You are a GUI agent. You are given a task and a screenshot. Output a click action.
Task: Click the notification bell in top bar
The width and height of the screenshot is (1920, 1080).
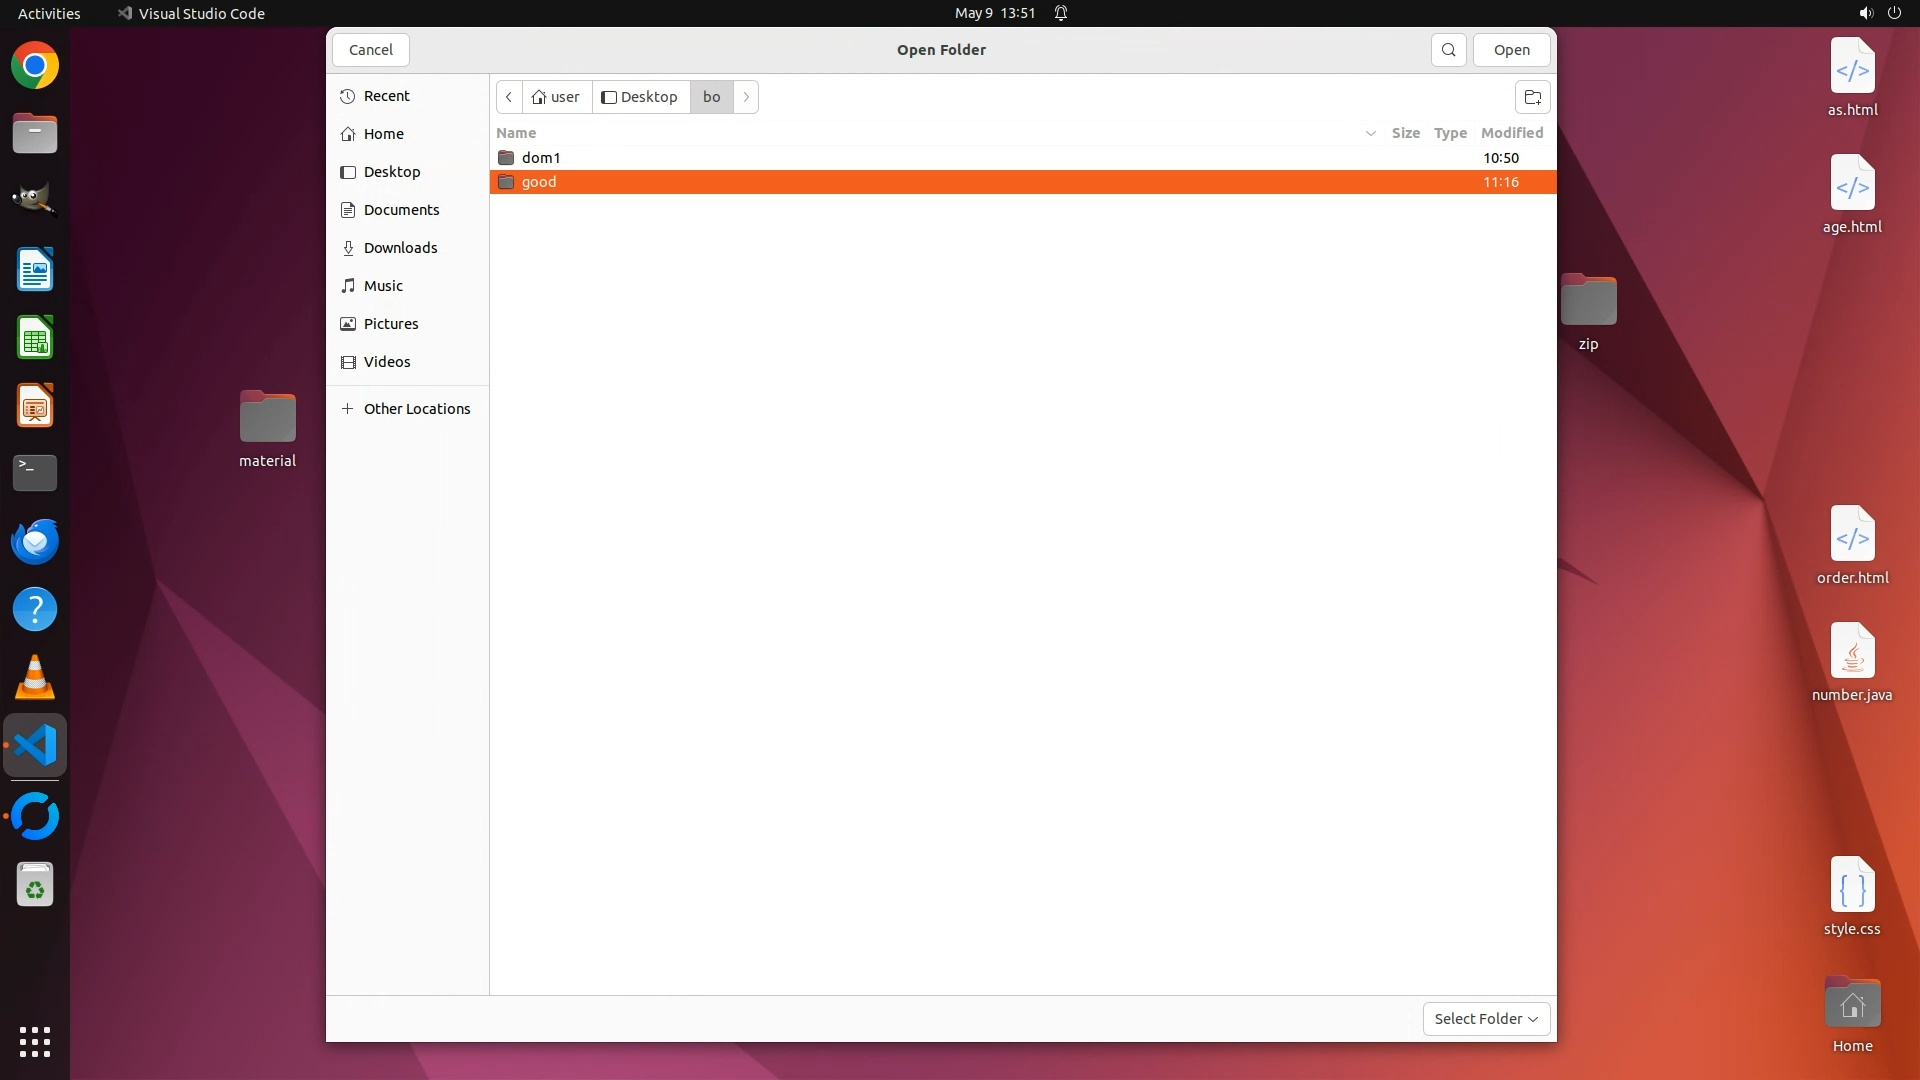coord(1061,13)
